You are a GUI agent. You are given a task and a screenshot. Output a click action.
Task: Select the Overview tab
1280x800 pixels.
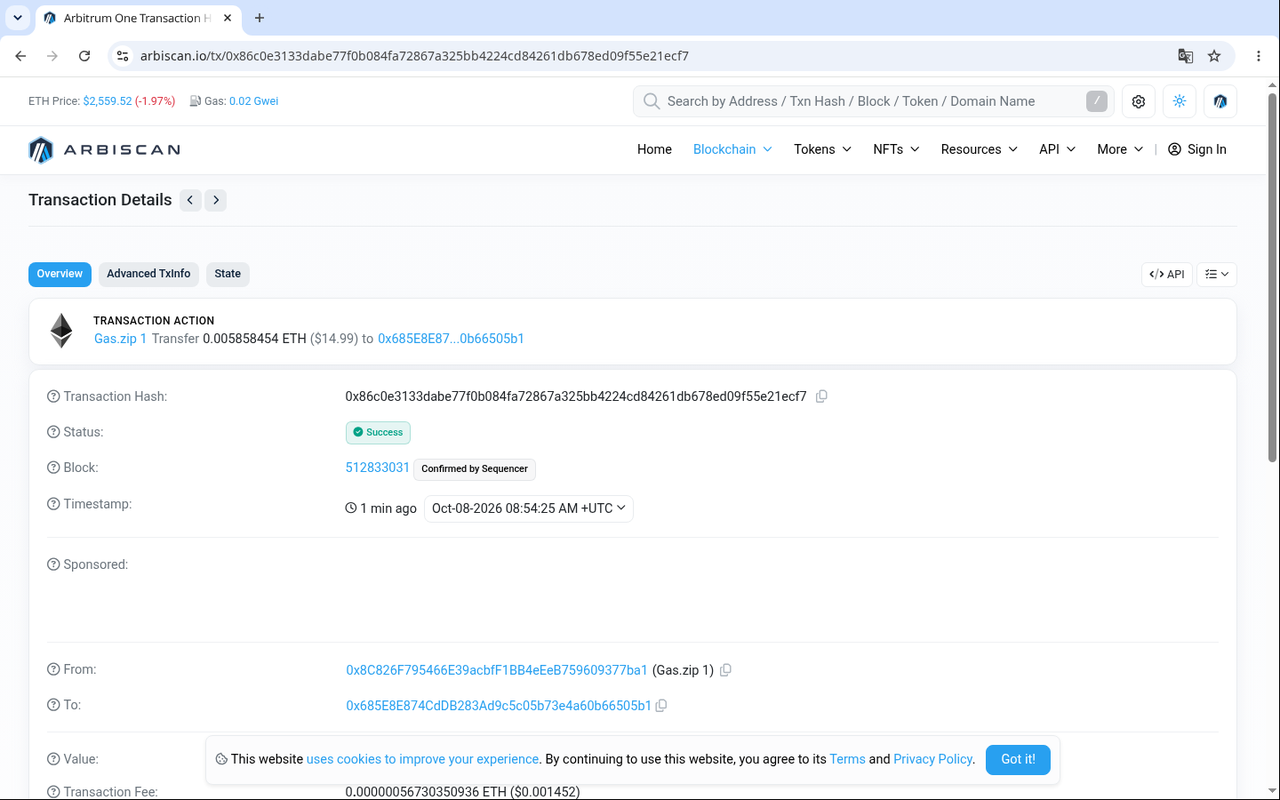pyautogui.click(x=60, y=274)
